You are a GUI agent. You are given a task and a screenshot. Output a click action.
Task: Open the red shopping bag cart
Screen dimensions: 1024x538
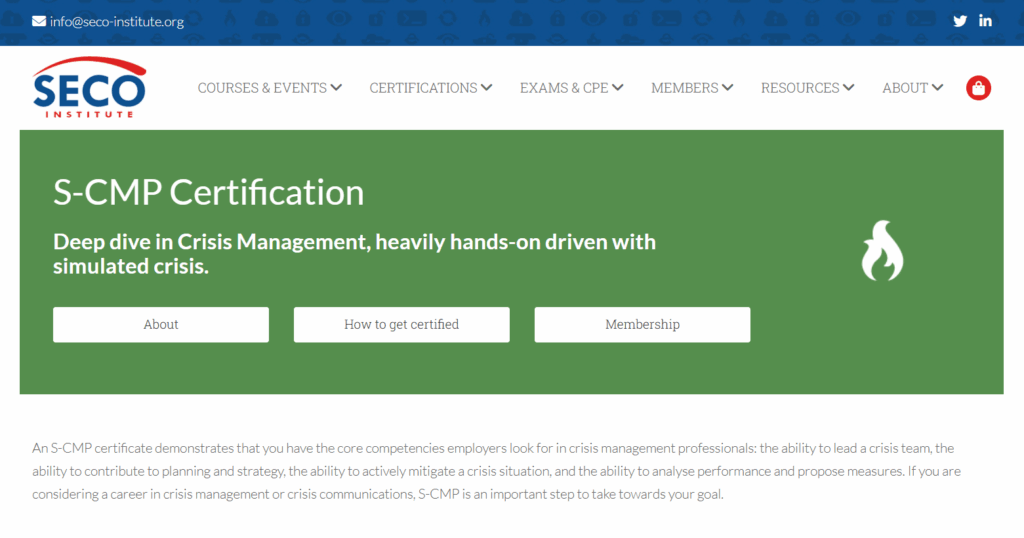tap(978, 88)
